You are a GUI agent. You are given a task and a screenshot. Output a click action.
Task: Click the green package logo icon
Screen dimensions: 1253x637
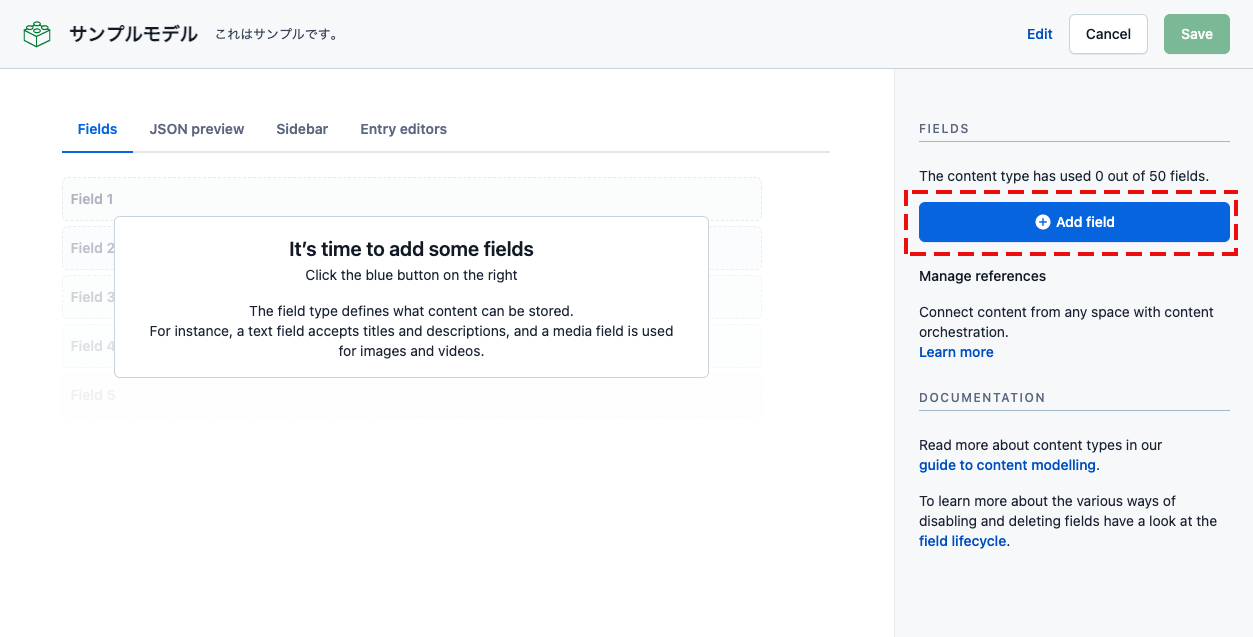36,33
